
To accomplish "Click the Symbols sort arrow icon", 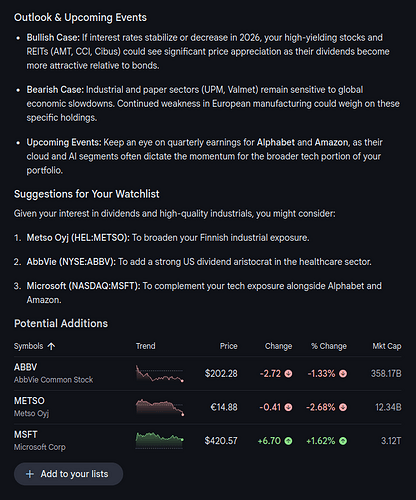I will click(51, 346).
